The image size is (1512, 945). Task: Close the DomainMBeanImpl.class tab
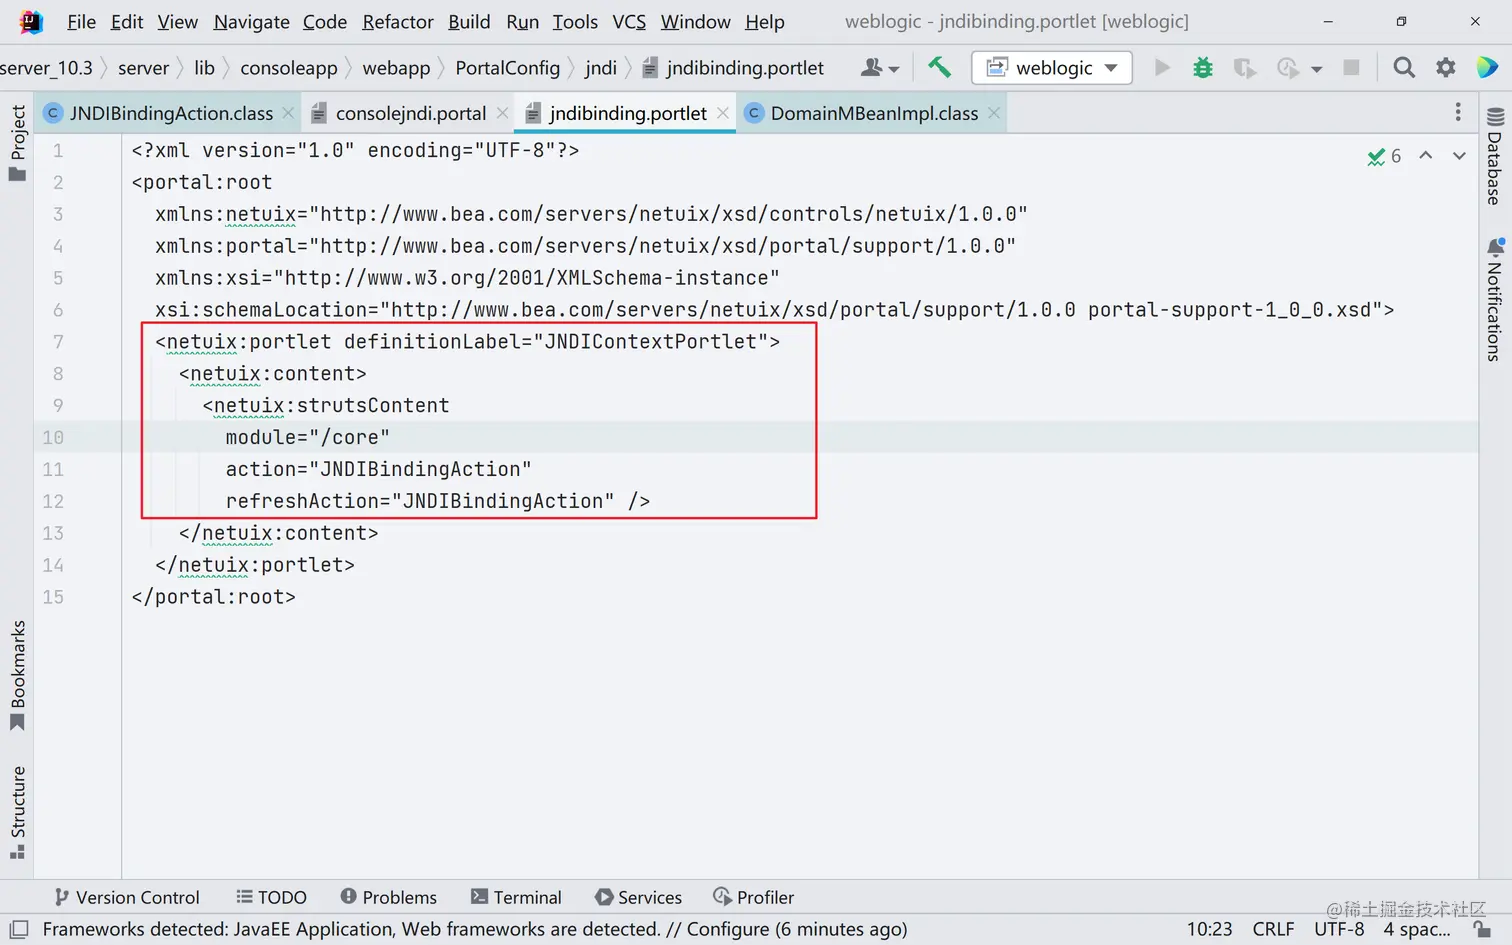click(994, 113)
